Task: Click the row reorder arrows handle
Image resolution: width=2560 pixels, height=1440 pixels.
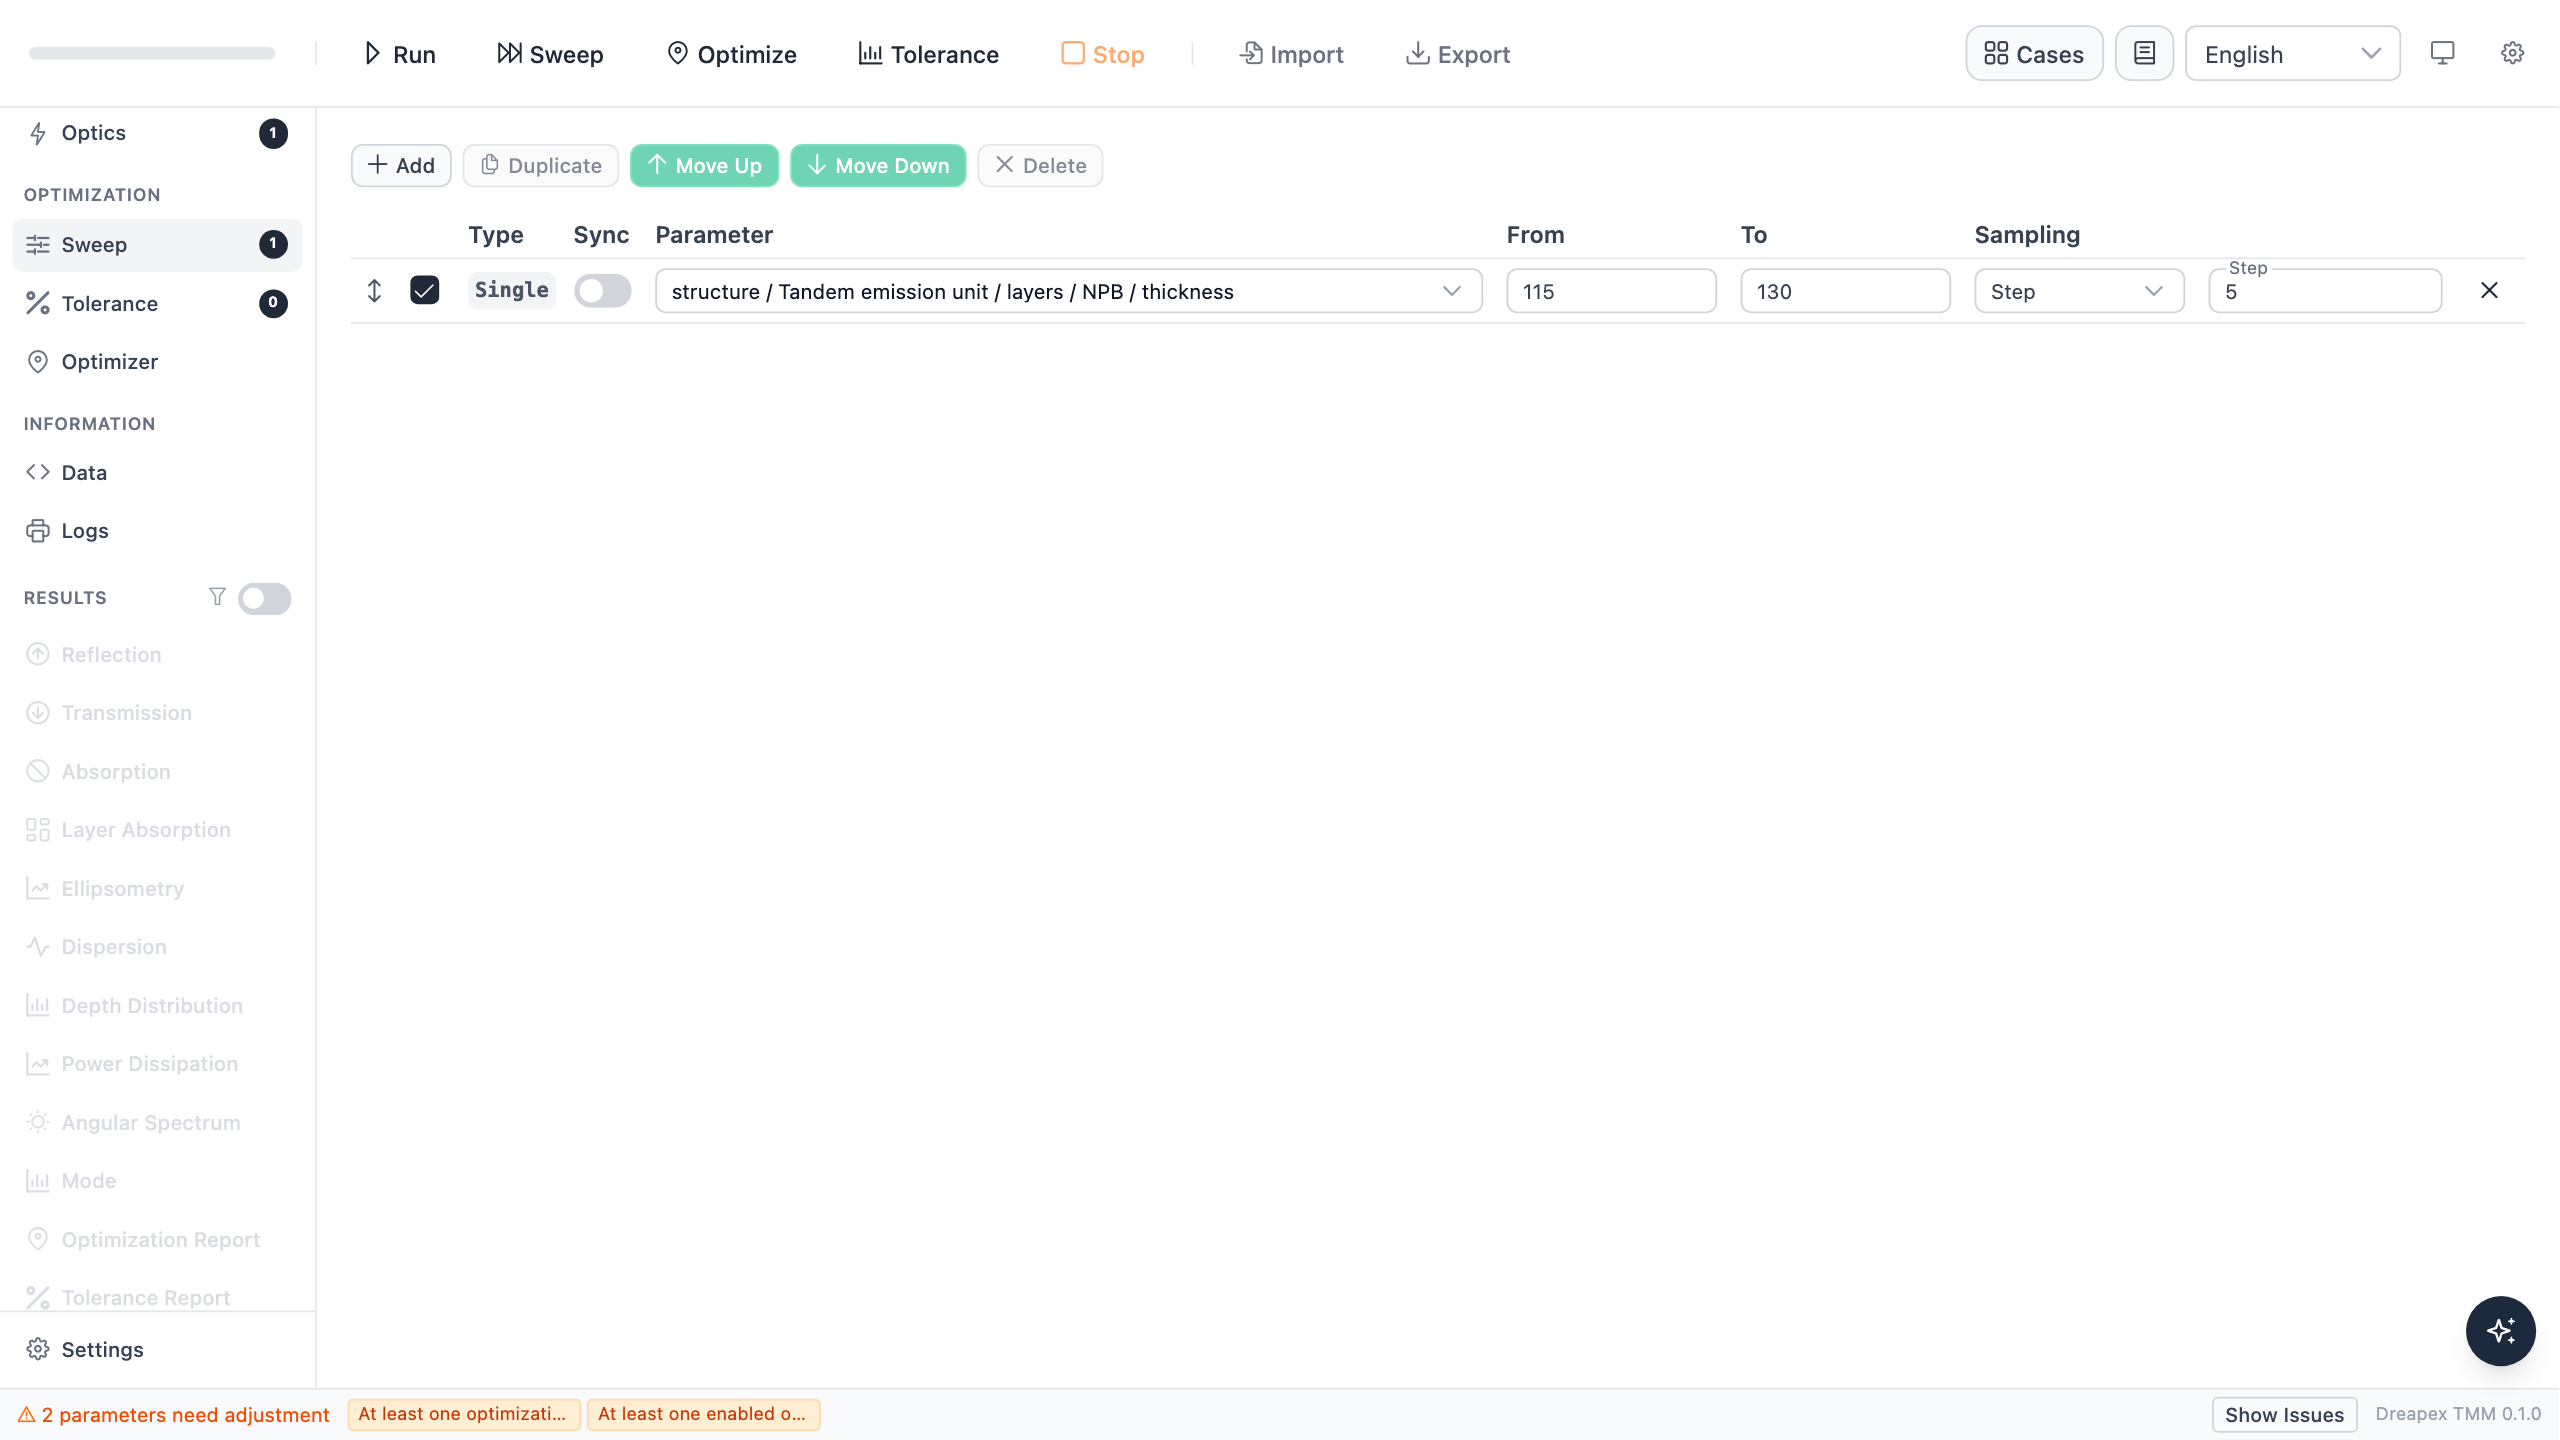Action: [374, 291]
